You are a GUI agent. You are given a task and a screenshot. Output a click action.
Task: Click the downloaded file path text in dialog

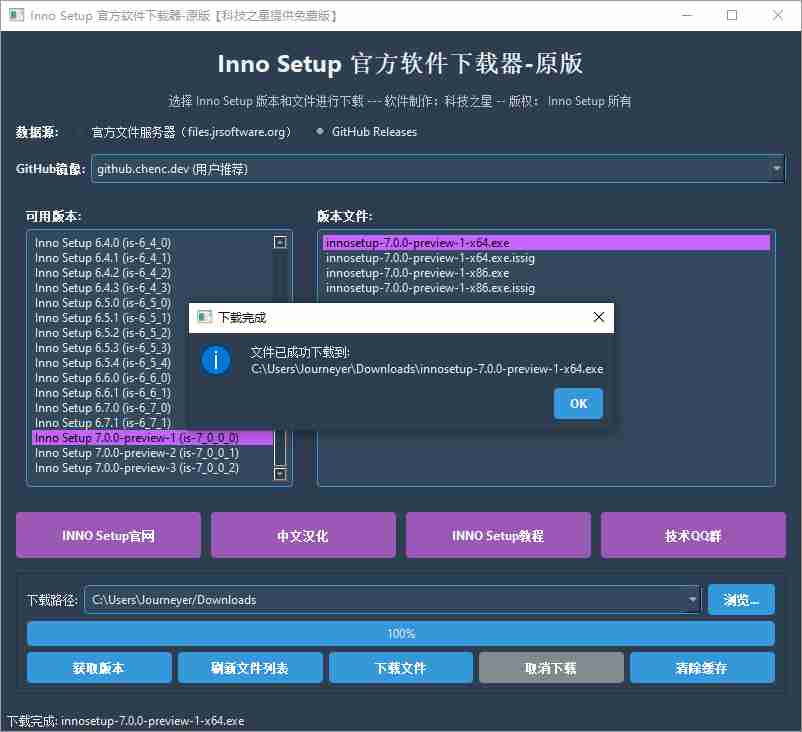pos(427,369)
